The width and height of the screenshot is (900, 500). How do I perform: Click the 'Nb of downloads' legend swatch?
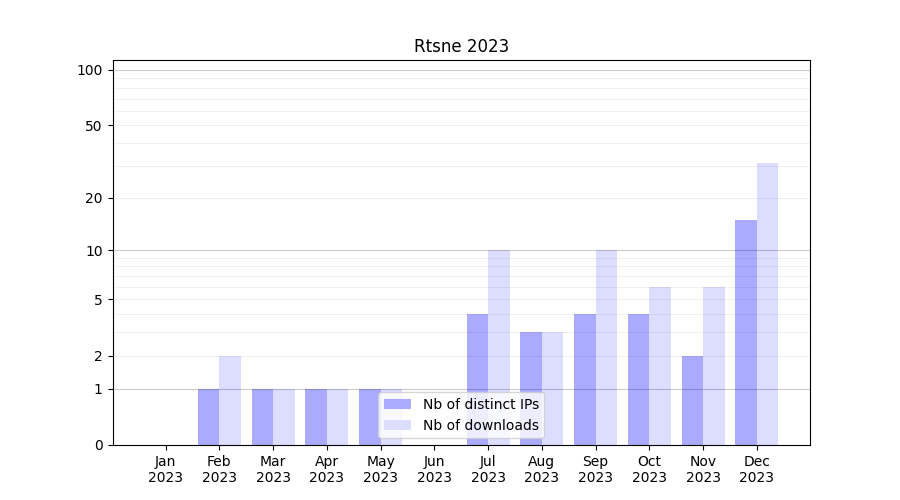[397, 425]
